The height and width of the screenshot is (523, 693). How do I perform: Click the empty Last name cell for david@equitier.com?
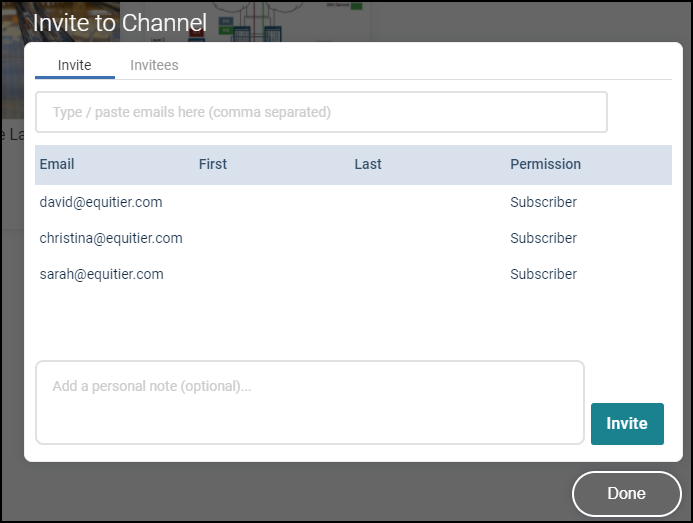(425, 202)
